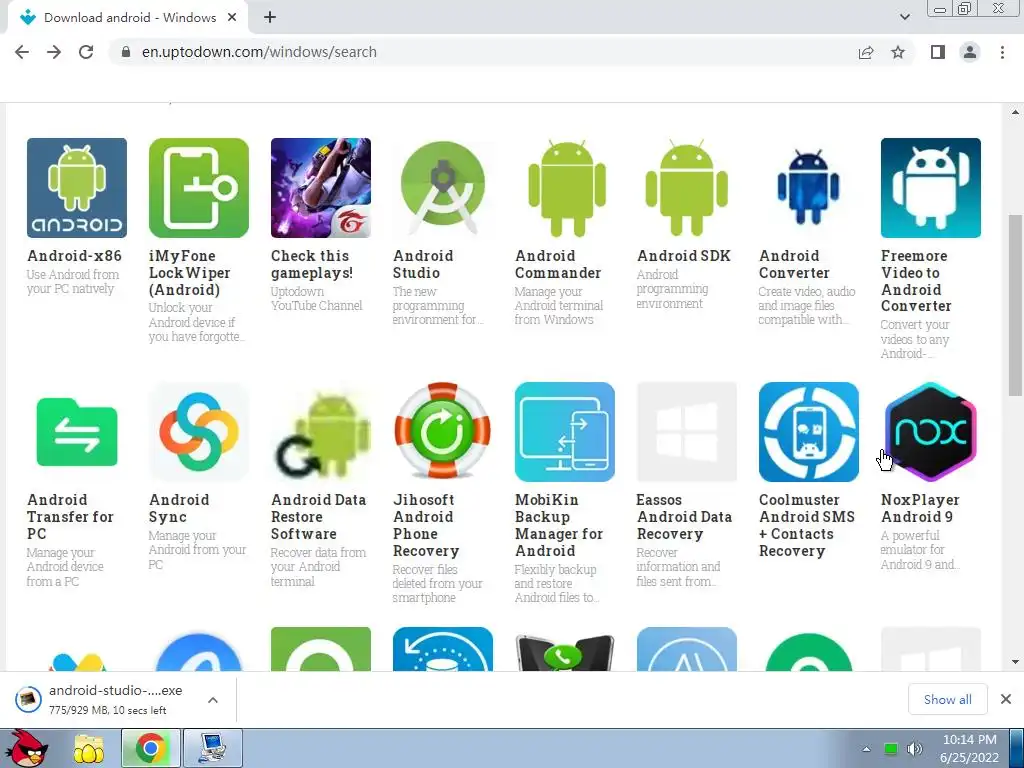Click the Android SDK title link
This screenshot has width=1024, height=768.
684,256
